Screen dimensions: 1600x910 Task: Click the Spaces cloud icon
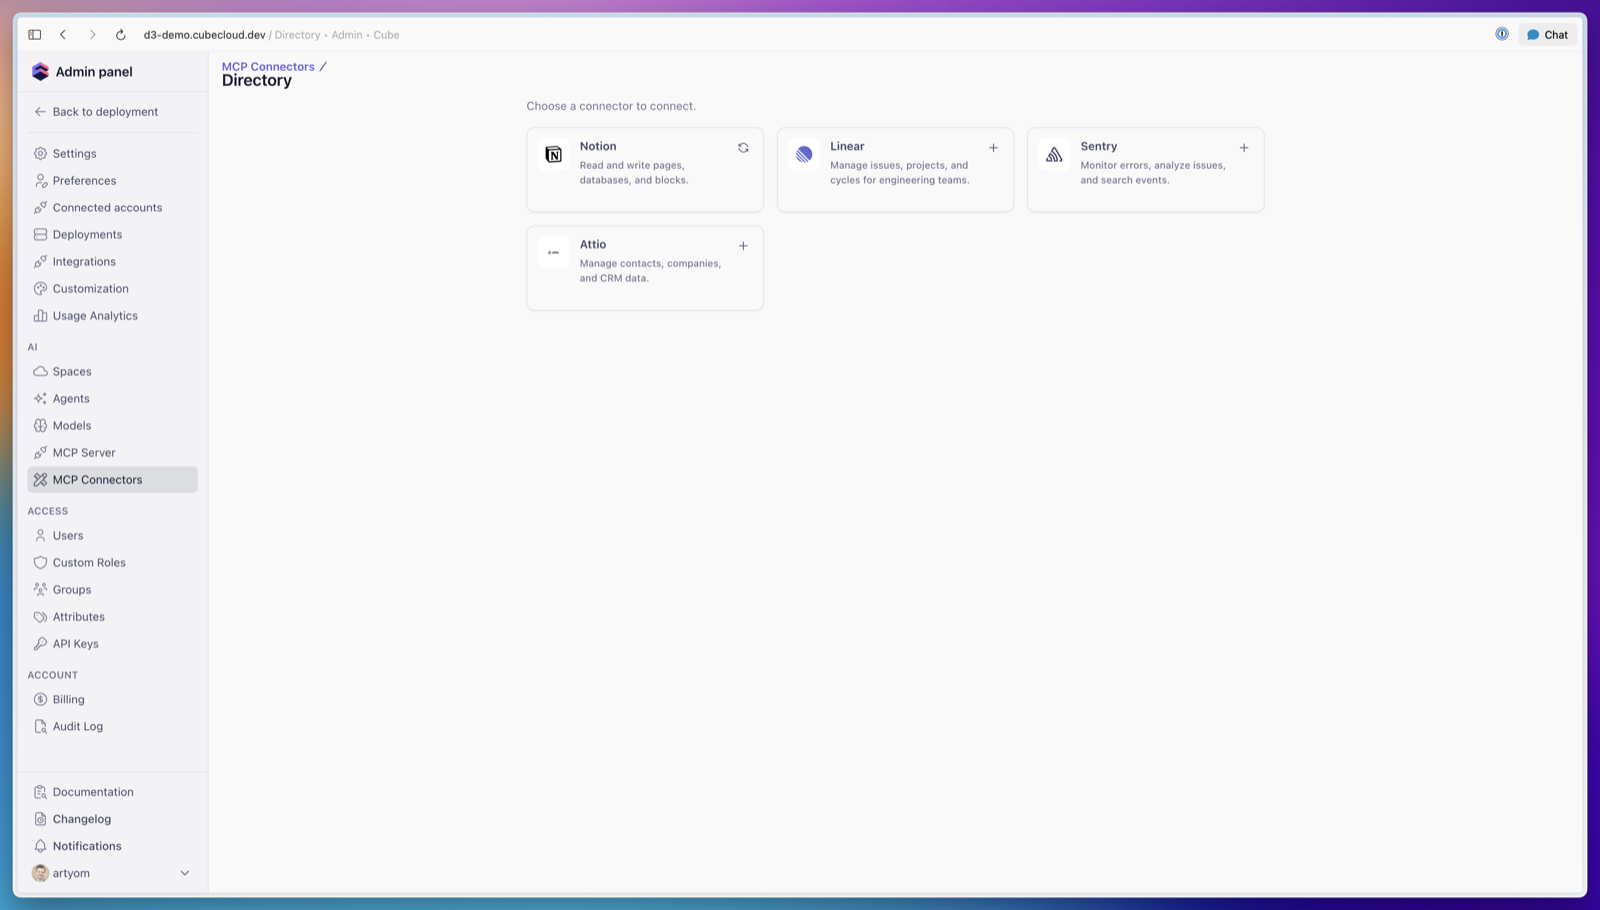tap(40, 372)
